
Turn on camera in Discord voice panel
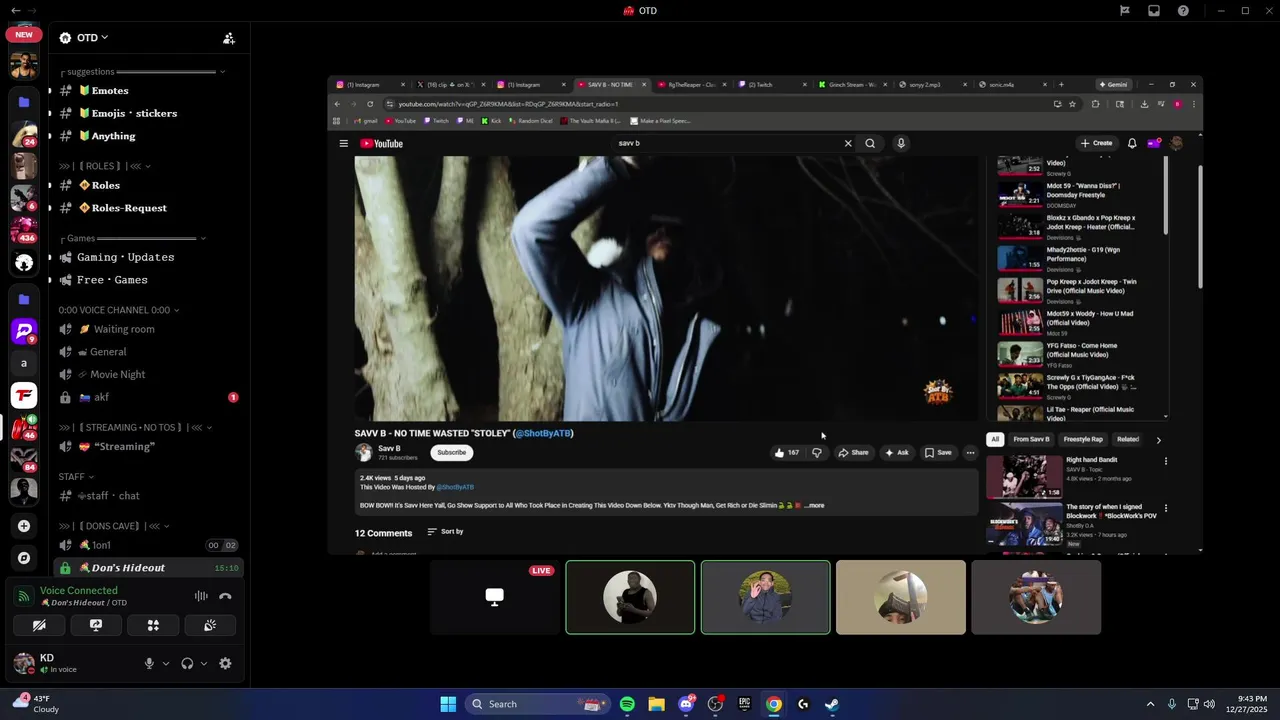39,625
